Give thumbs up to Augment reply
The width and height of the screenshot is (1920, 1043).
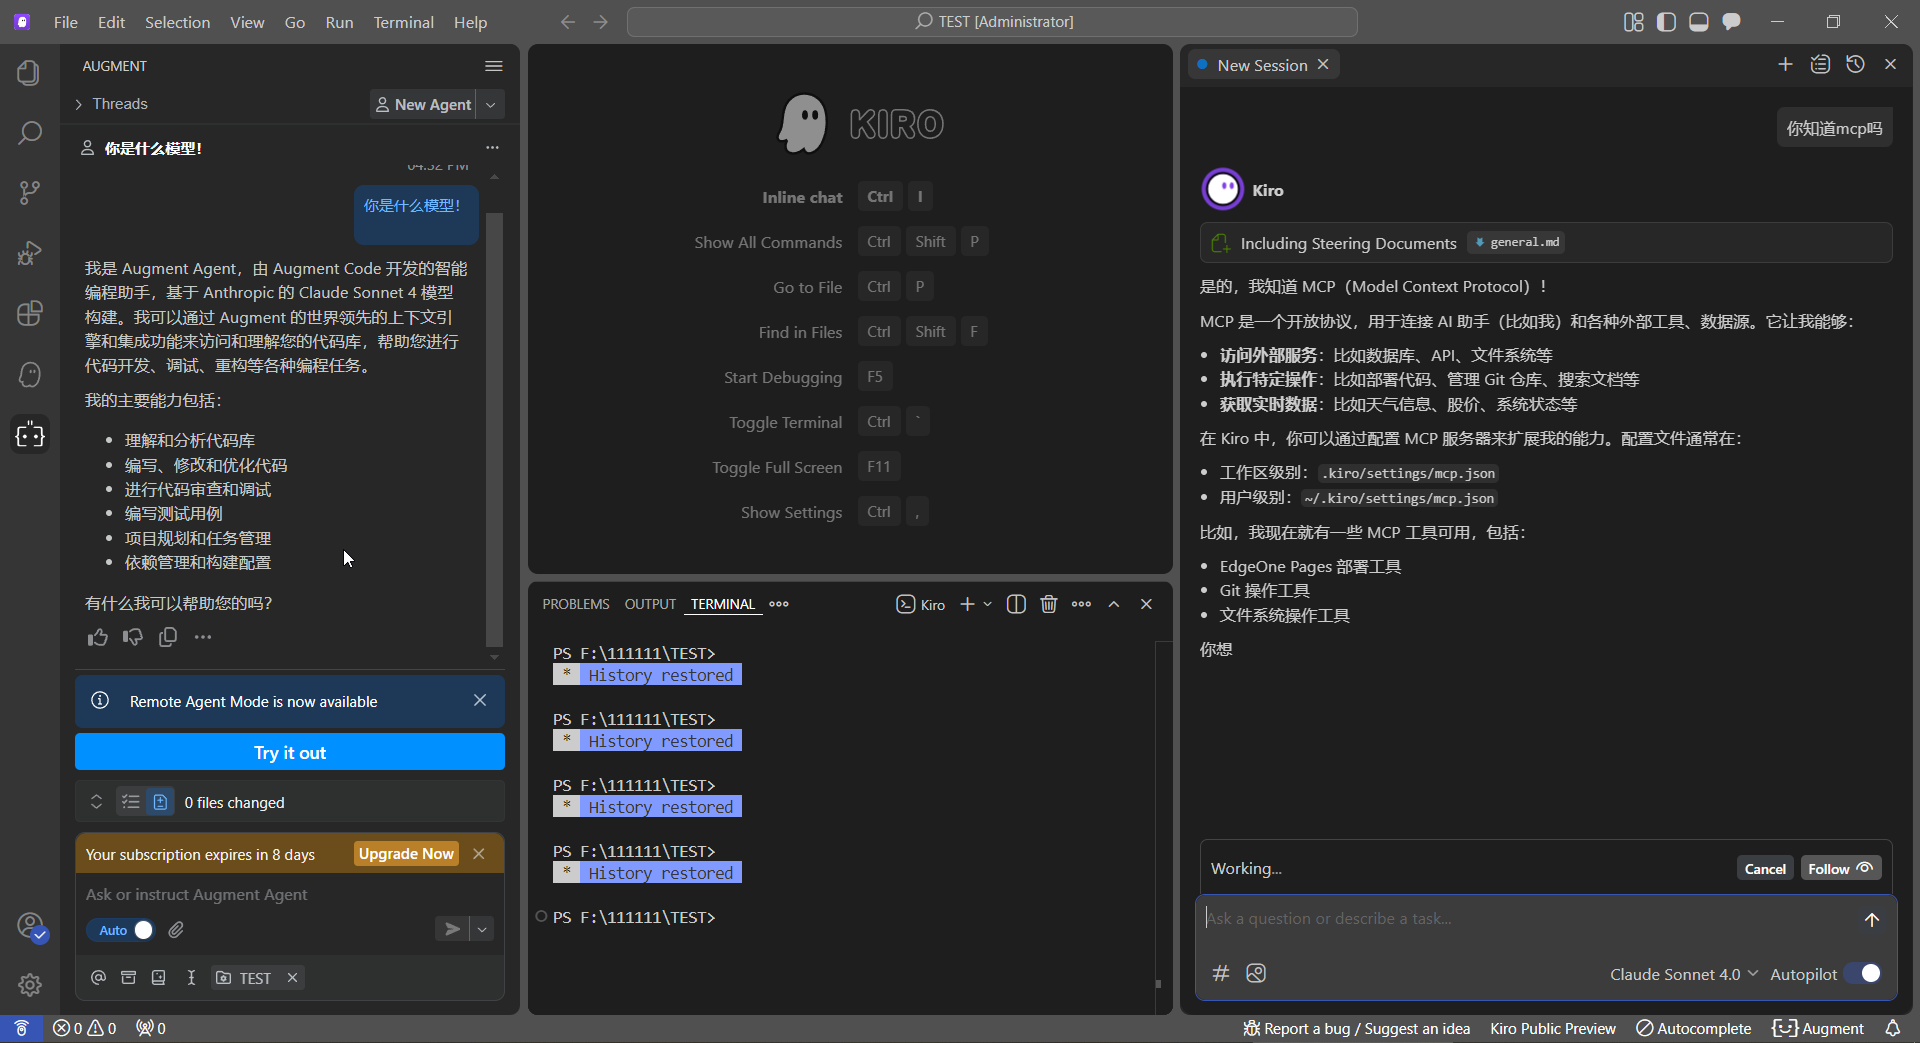pyautogui.click(x=97, y=637)
